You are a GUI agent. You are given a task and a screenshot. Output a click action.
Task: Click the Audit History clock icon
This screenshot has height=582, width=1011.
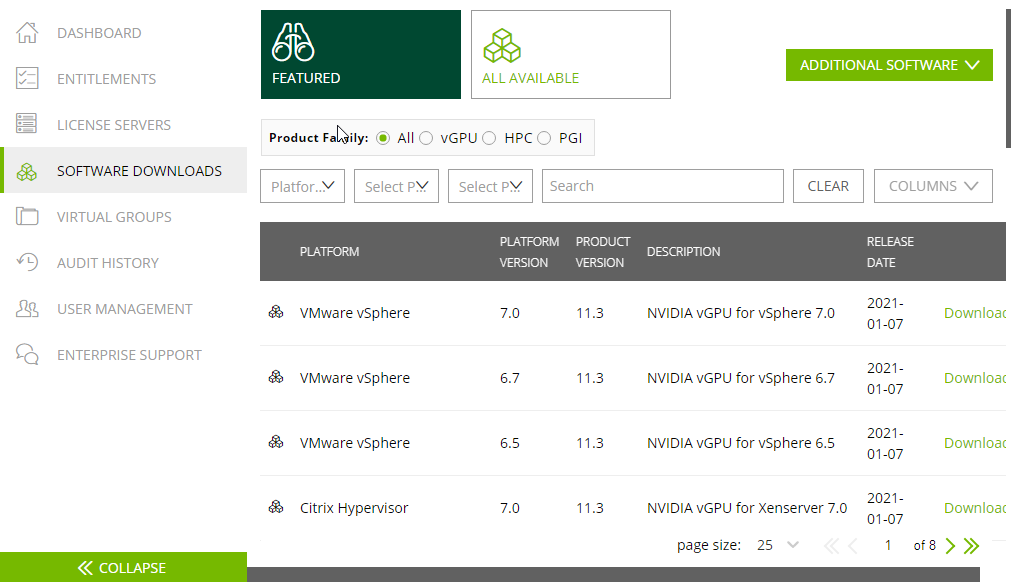[x=27, y=262]
